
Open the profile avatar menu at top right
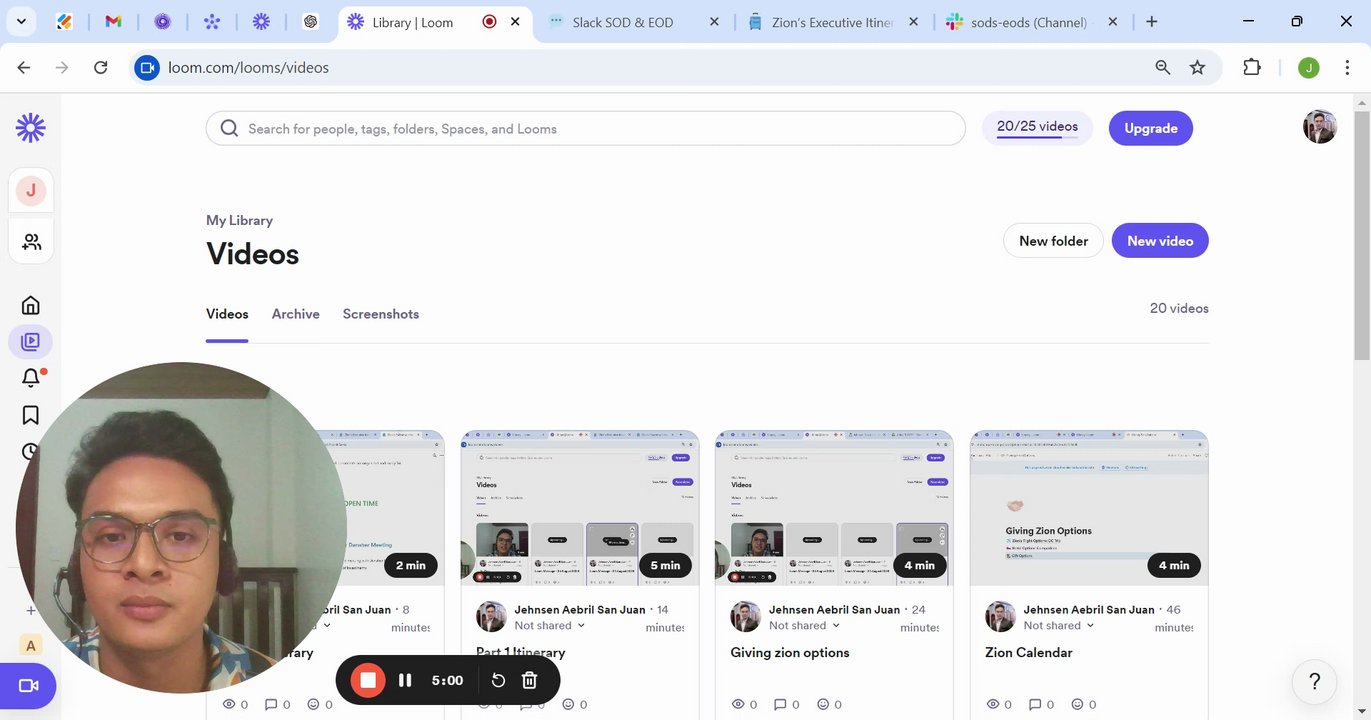click(1320, 127)
